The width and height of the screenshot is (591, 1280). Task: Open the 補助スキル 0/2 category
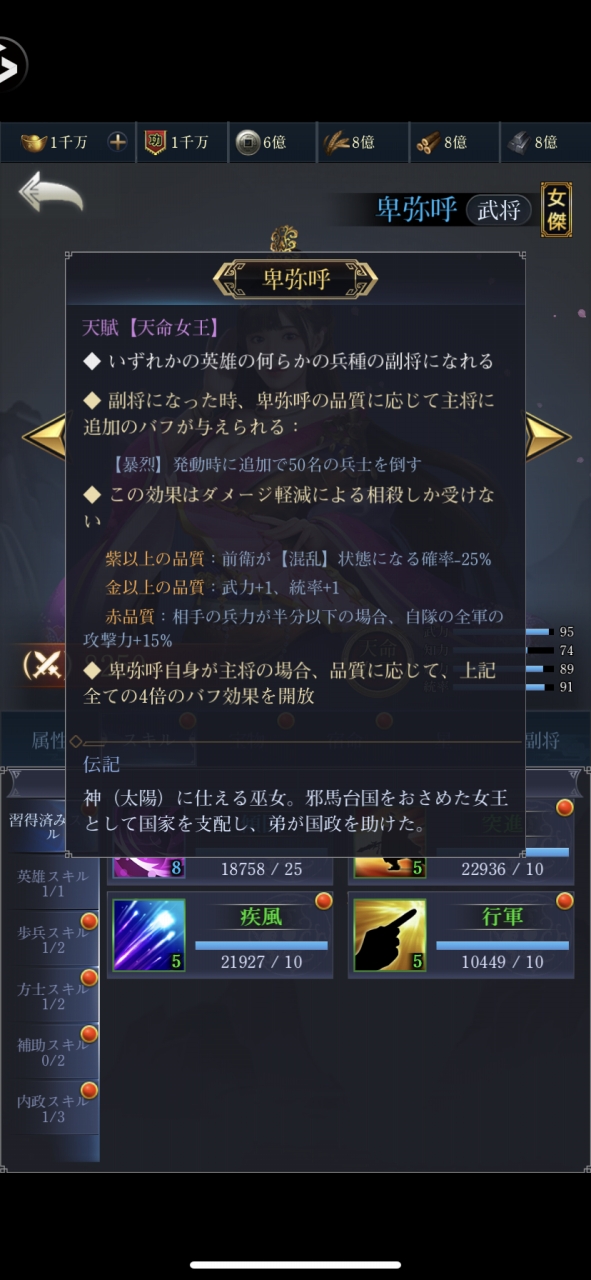(53, 1051)
